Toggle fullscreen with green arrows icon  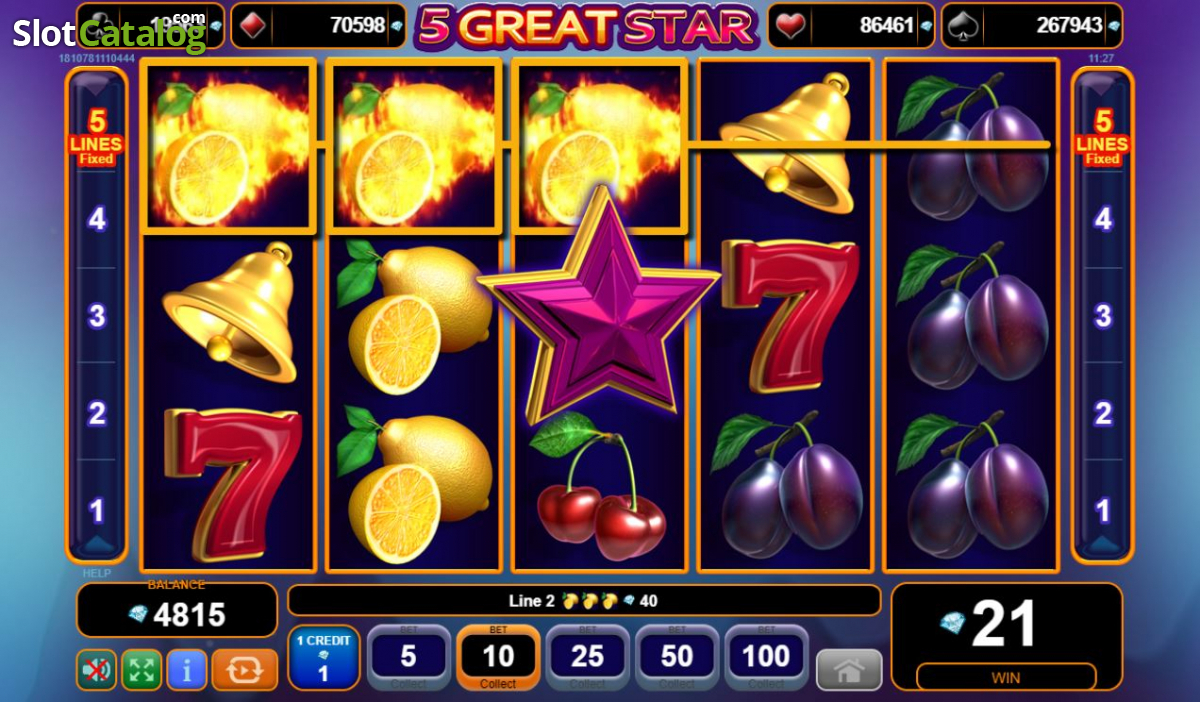(x=141, y=670)
